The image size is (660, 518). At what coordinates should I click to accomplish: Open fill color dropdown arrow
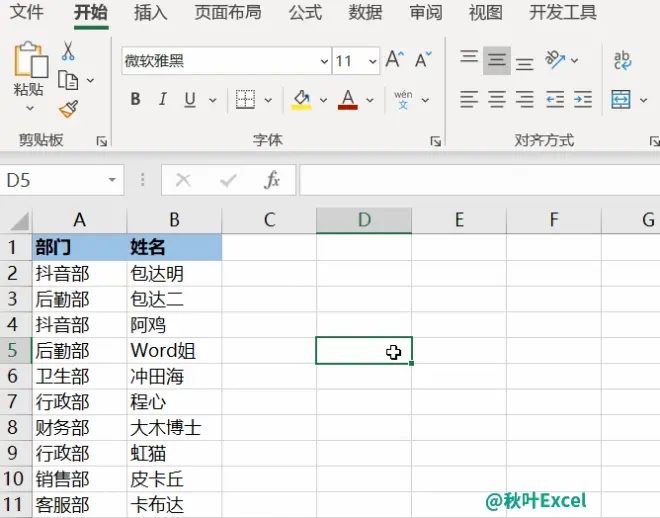(323, 100)
